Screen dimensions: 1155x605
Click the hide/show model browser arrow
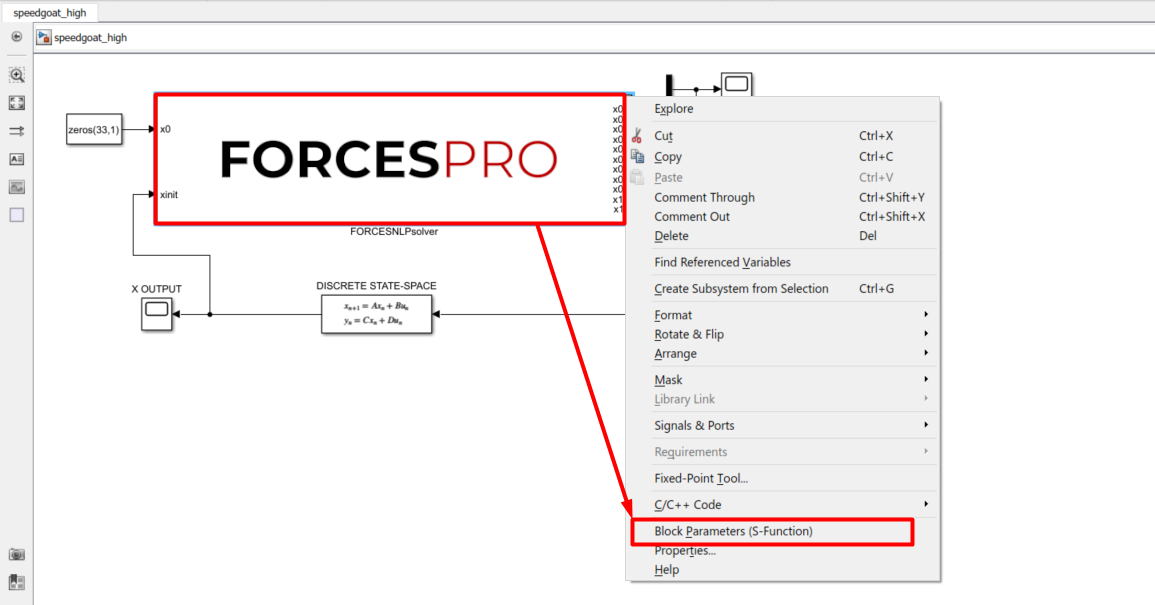coord(16,37)
